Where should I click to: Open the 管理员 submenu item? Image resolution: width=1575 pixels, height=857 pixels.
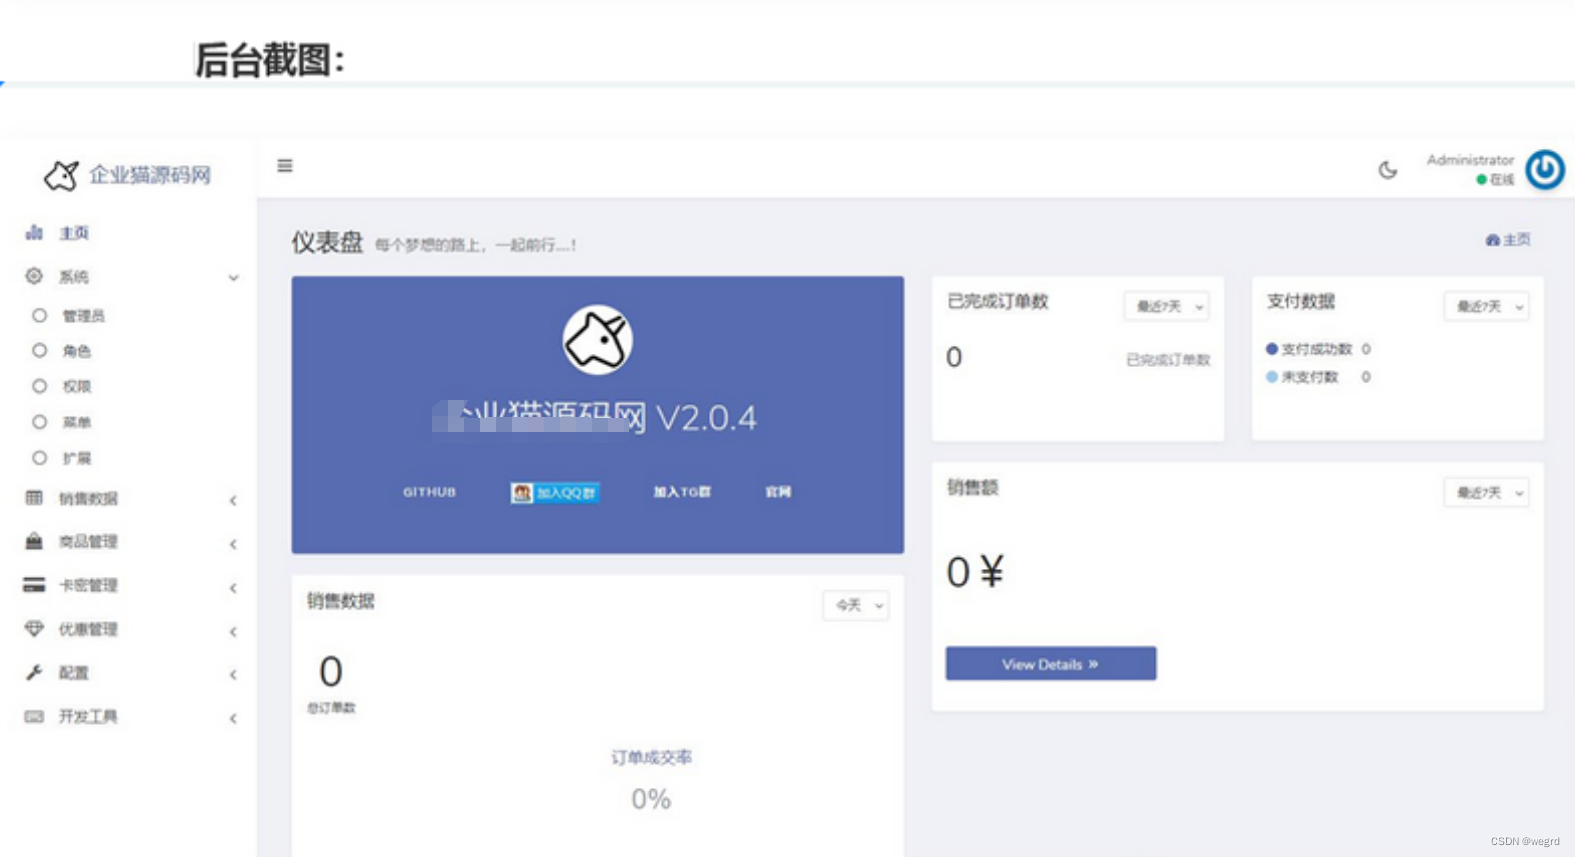(x=84, y=316)
